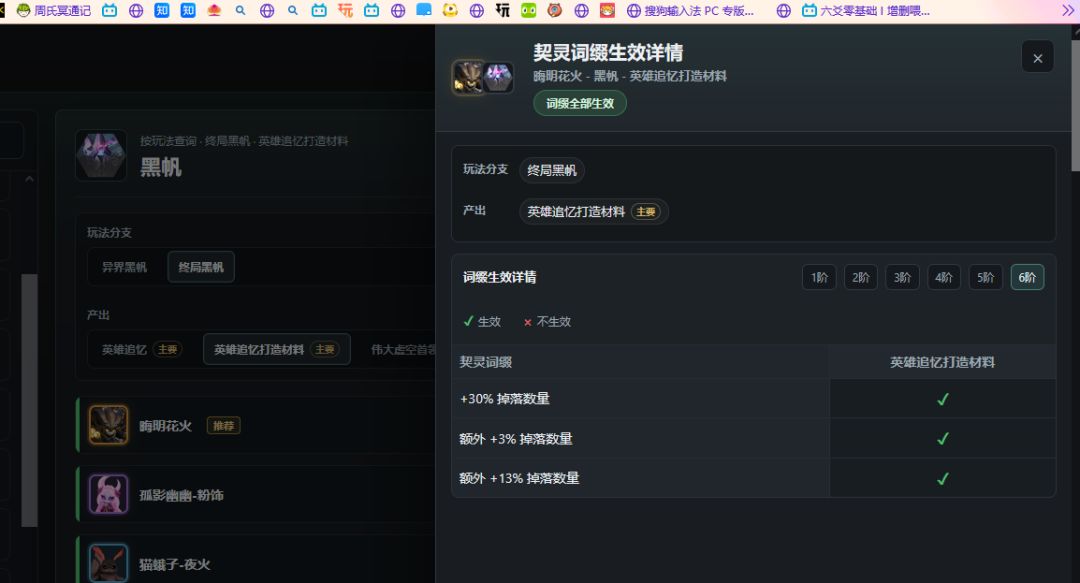Image resolution: width=1080 pixels, height=583 pixels.
Task: Click the 词缀全部生效 green badge
Action: pyautogui.click(x=580, y=103)
